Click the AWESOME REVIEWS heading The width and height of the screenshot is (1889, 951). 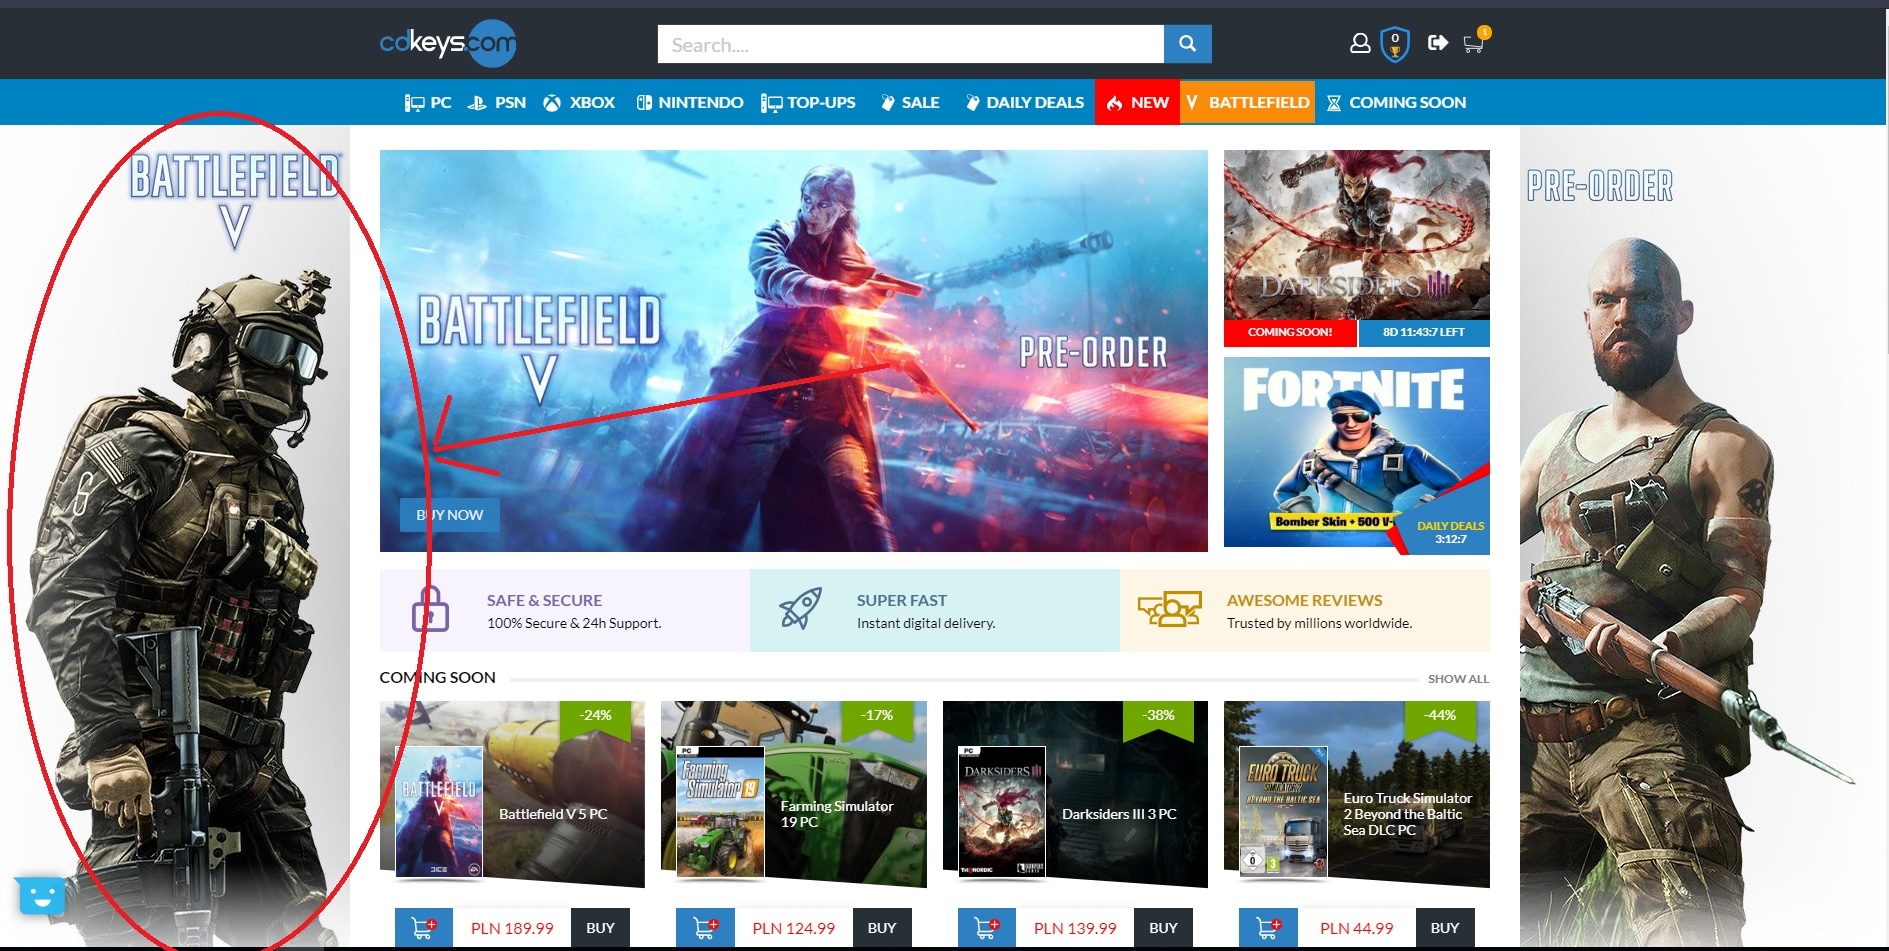tap(1304, 600)
